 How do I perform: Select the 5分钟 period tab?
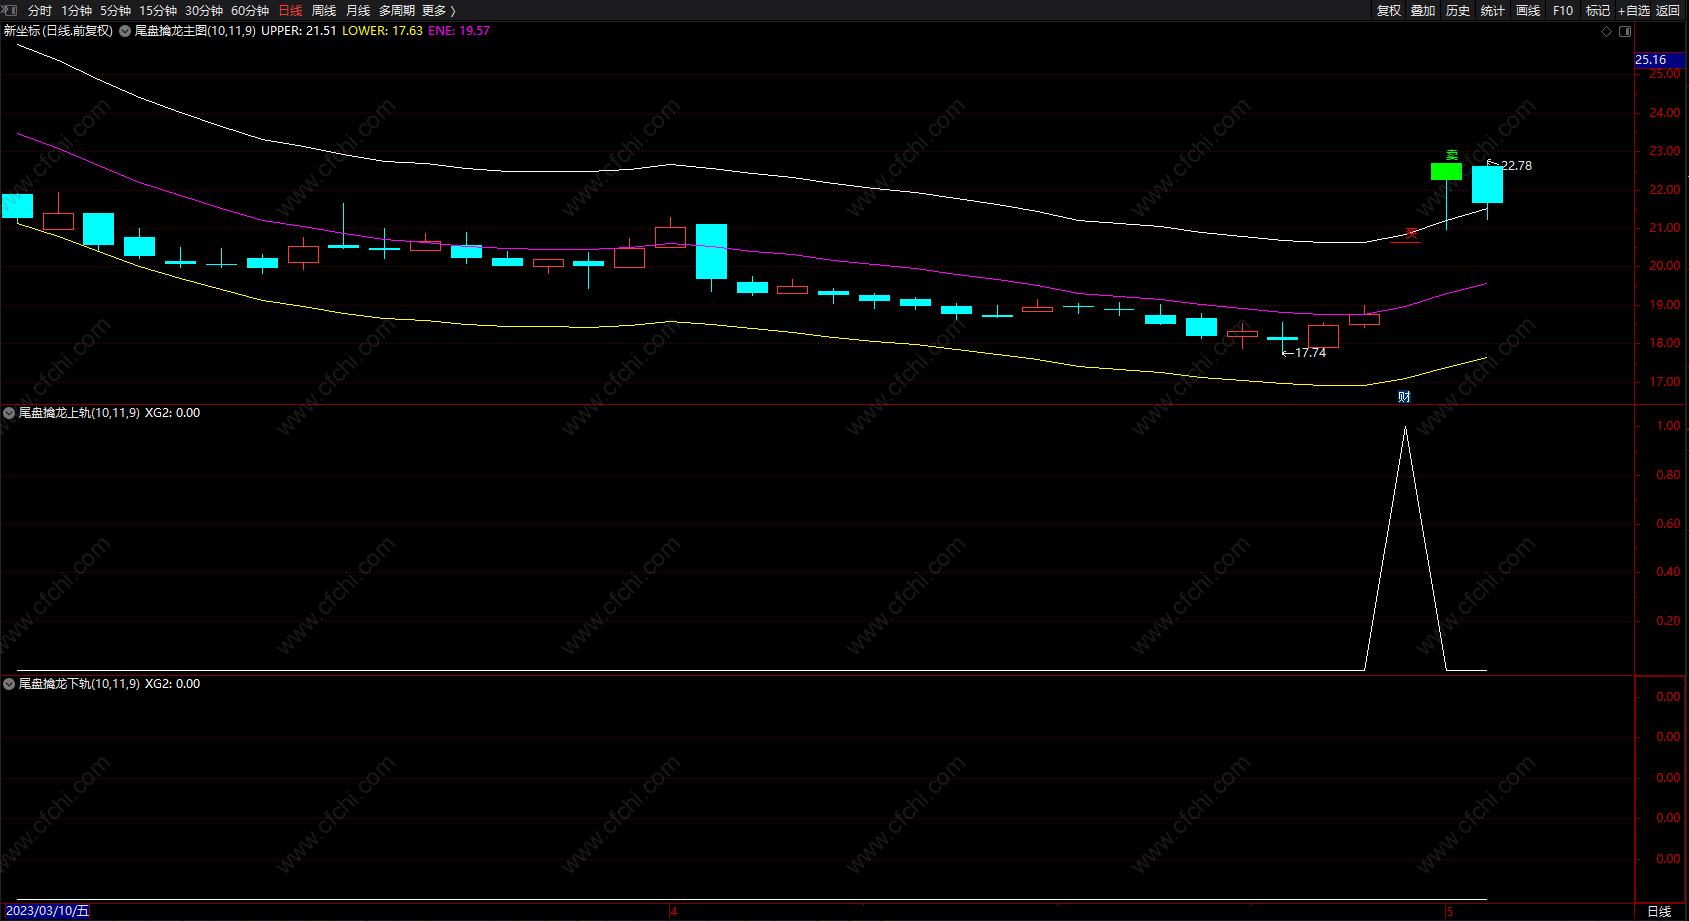115,10
